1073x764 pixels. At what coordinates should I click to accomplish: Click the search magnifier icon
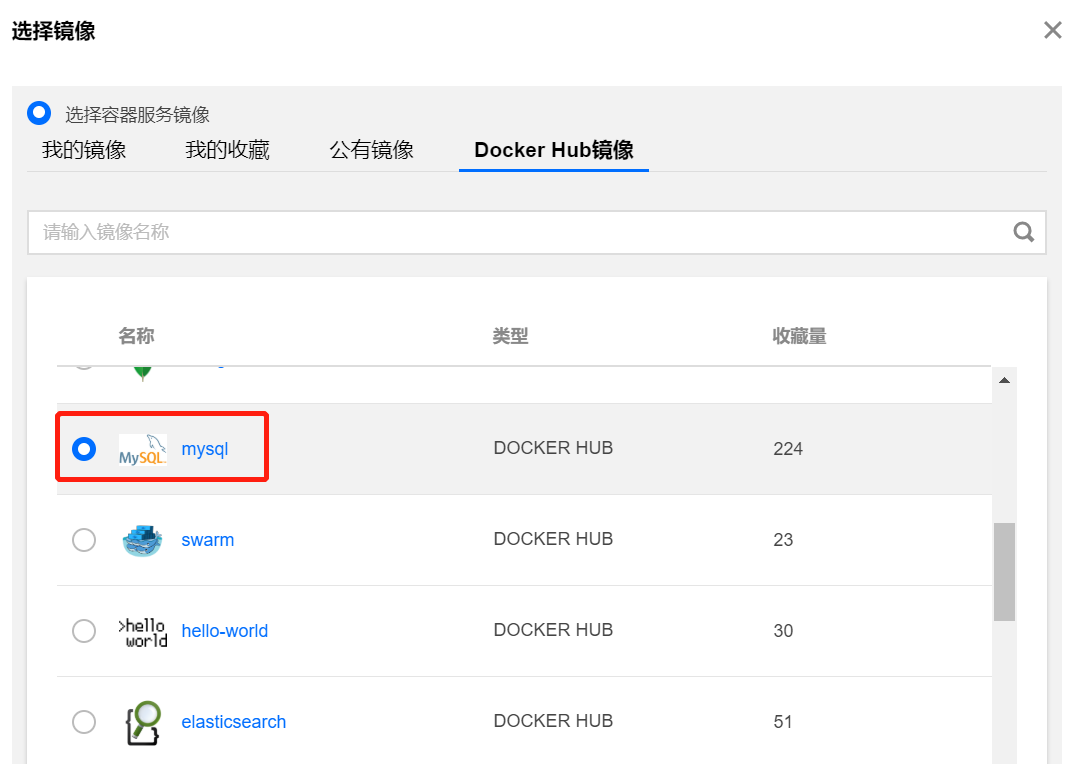(x=1024, y=232)
